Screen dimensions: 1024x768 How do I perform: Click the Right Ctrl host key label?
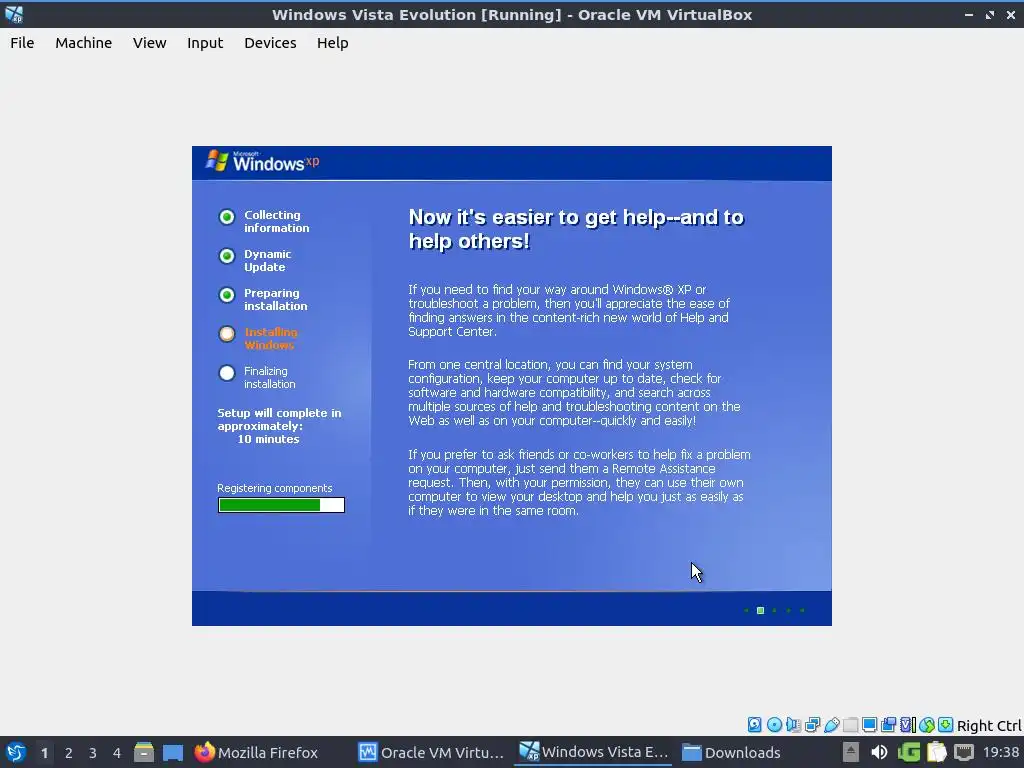[989, 726]
